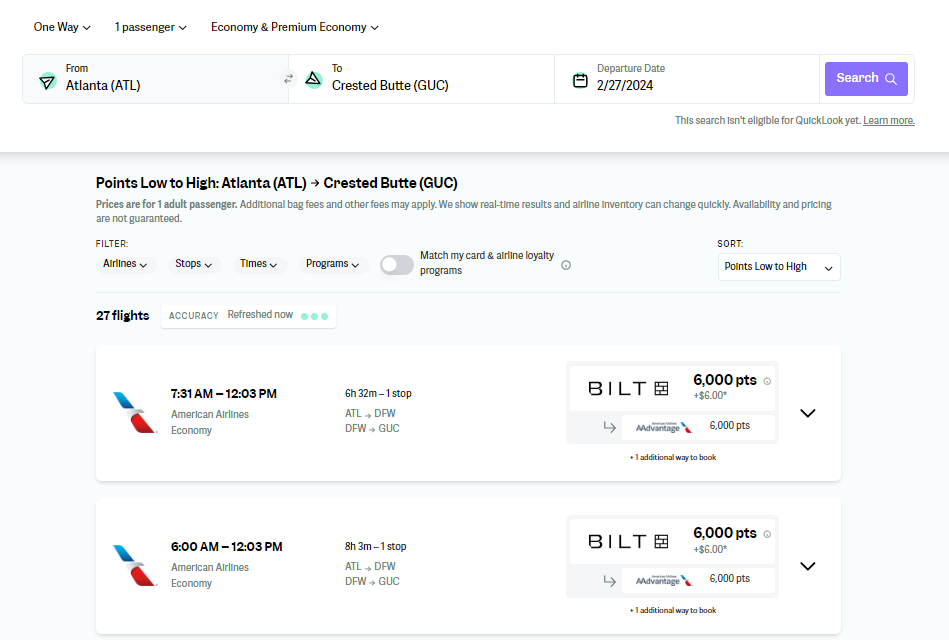Screen dimensions: 949x640
Task: Enable Match my card & airline loyalty toggle
Action: [x=396, y=265]
